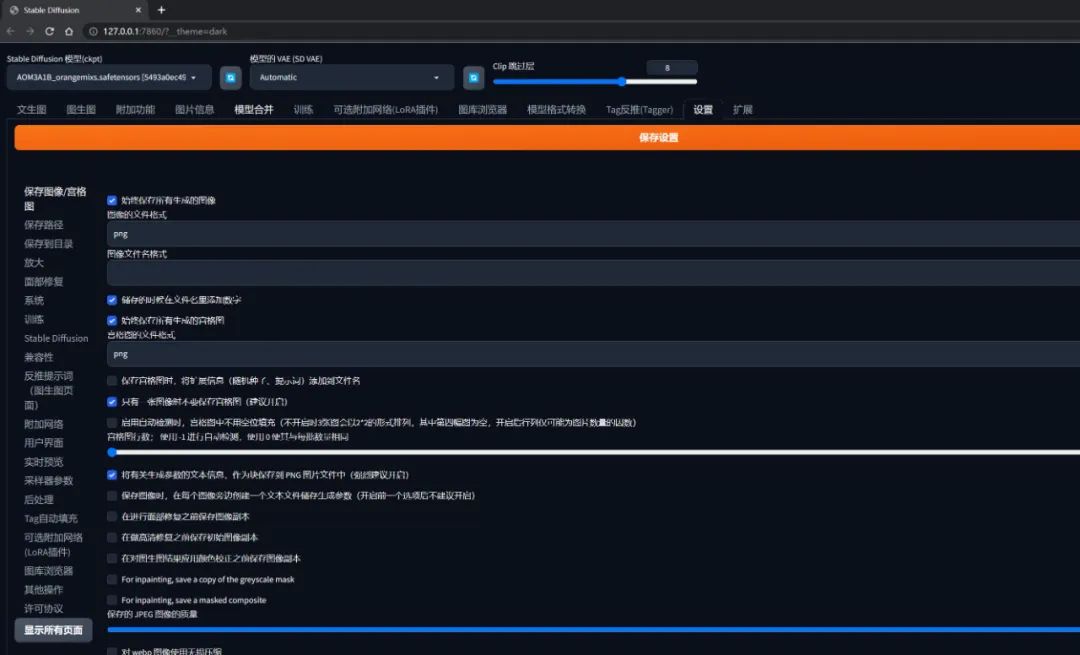Screen dimensions: 1080x655
Task: Click the orange 保存设置 button
Action: point(547,138)
